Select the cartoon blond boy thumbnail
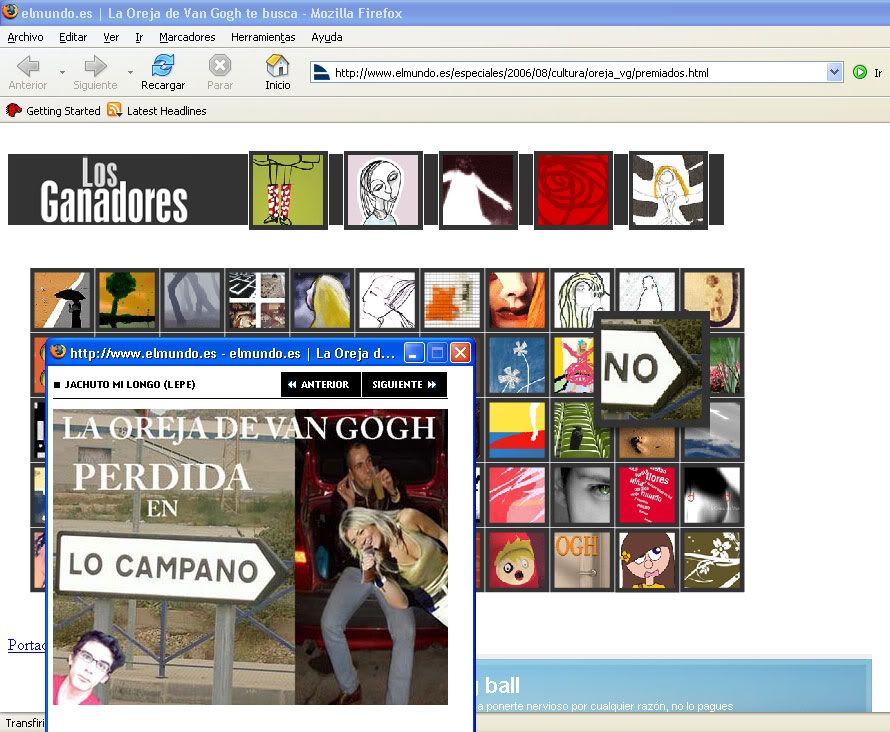Viewport: 890px width, 732px height. coord(517,560)
